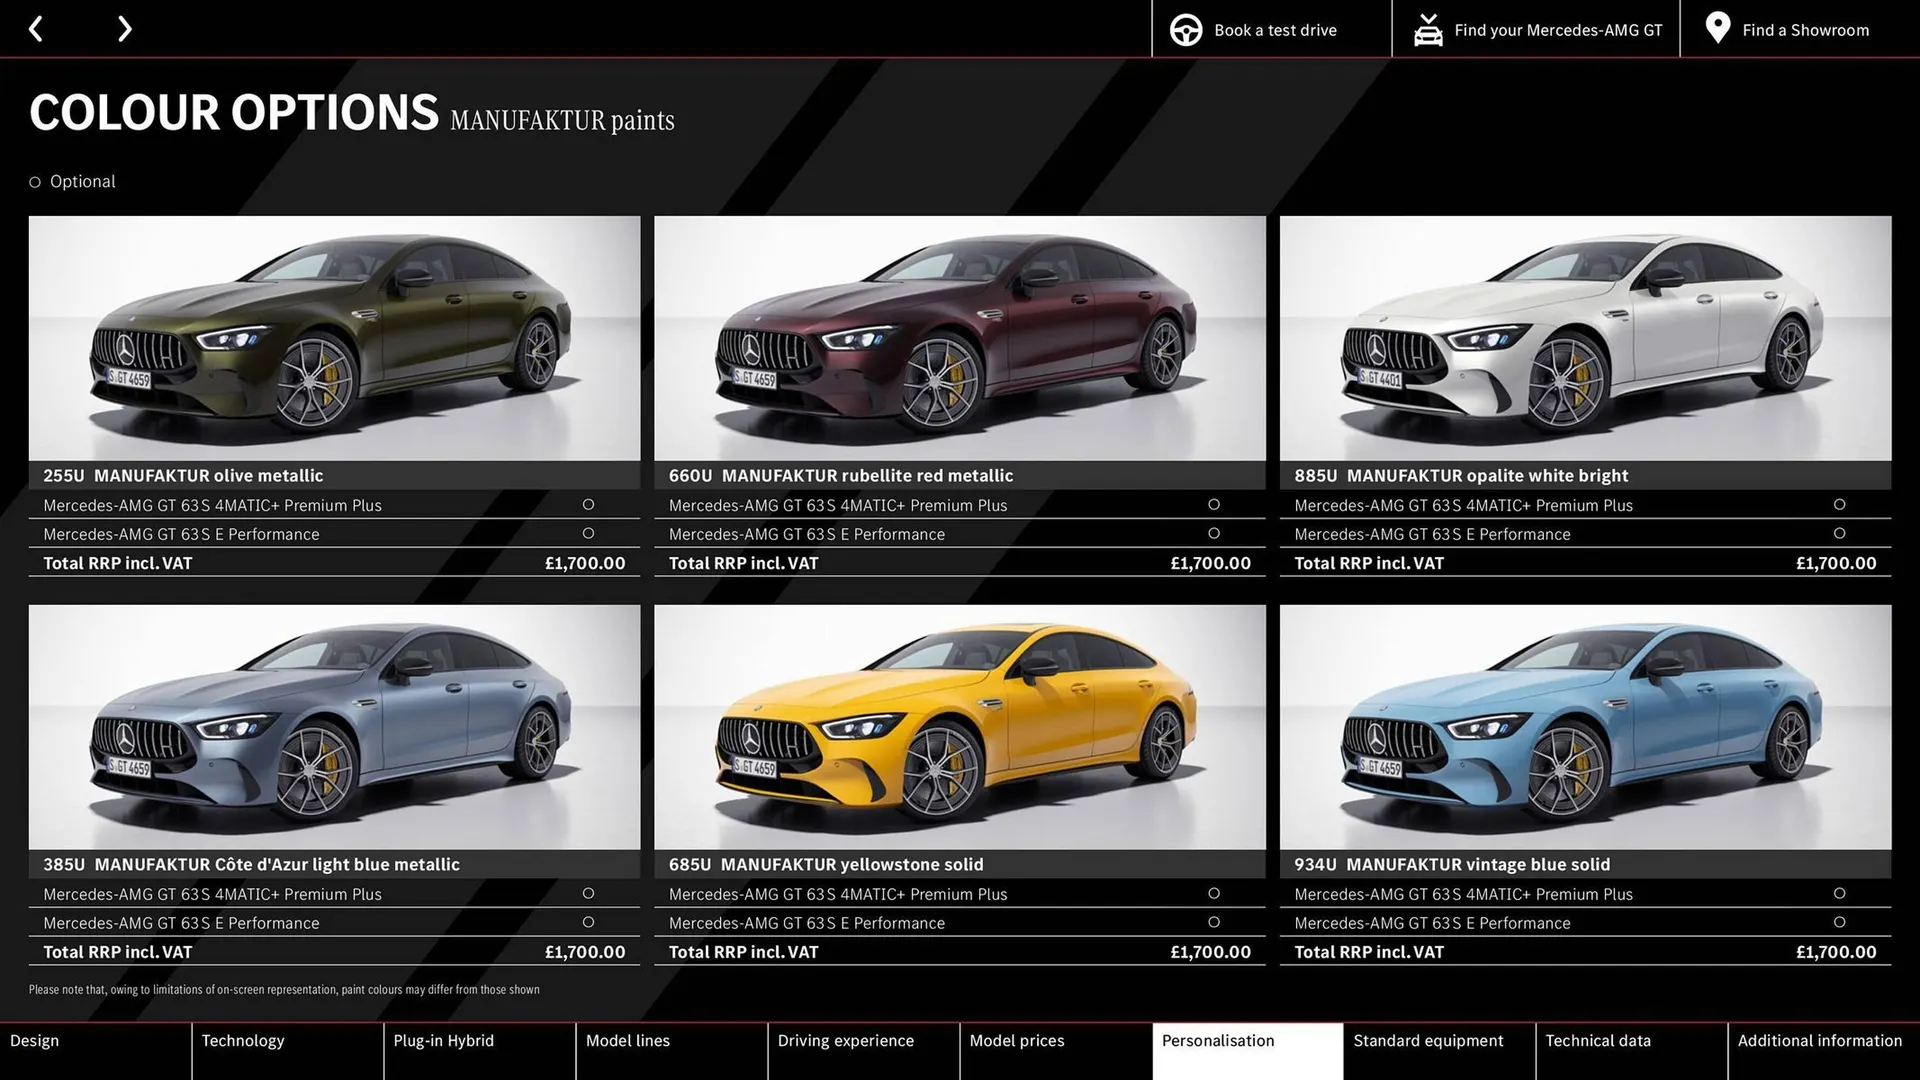This screenshot has width=1920, height=1080.
Task: Navigate back using the left arrow
Action: pyautogui.click(x=36, y=28)
